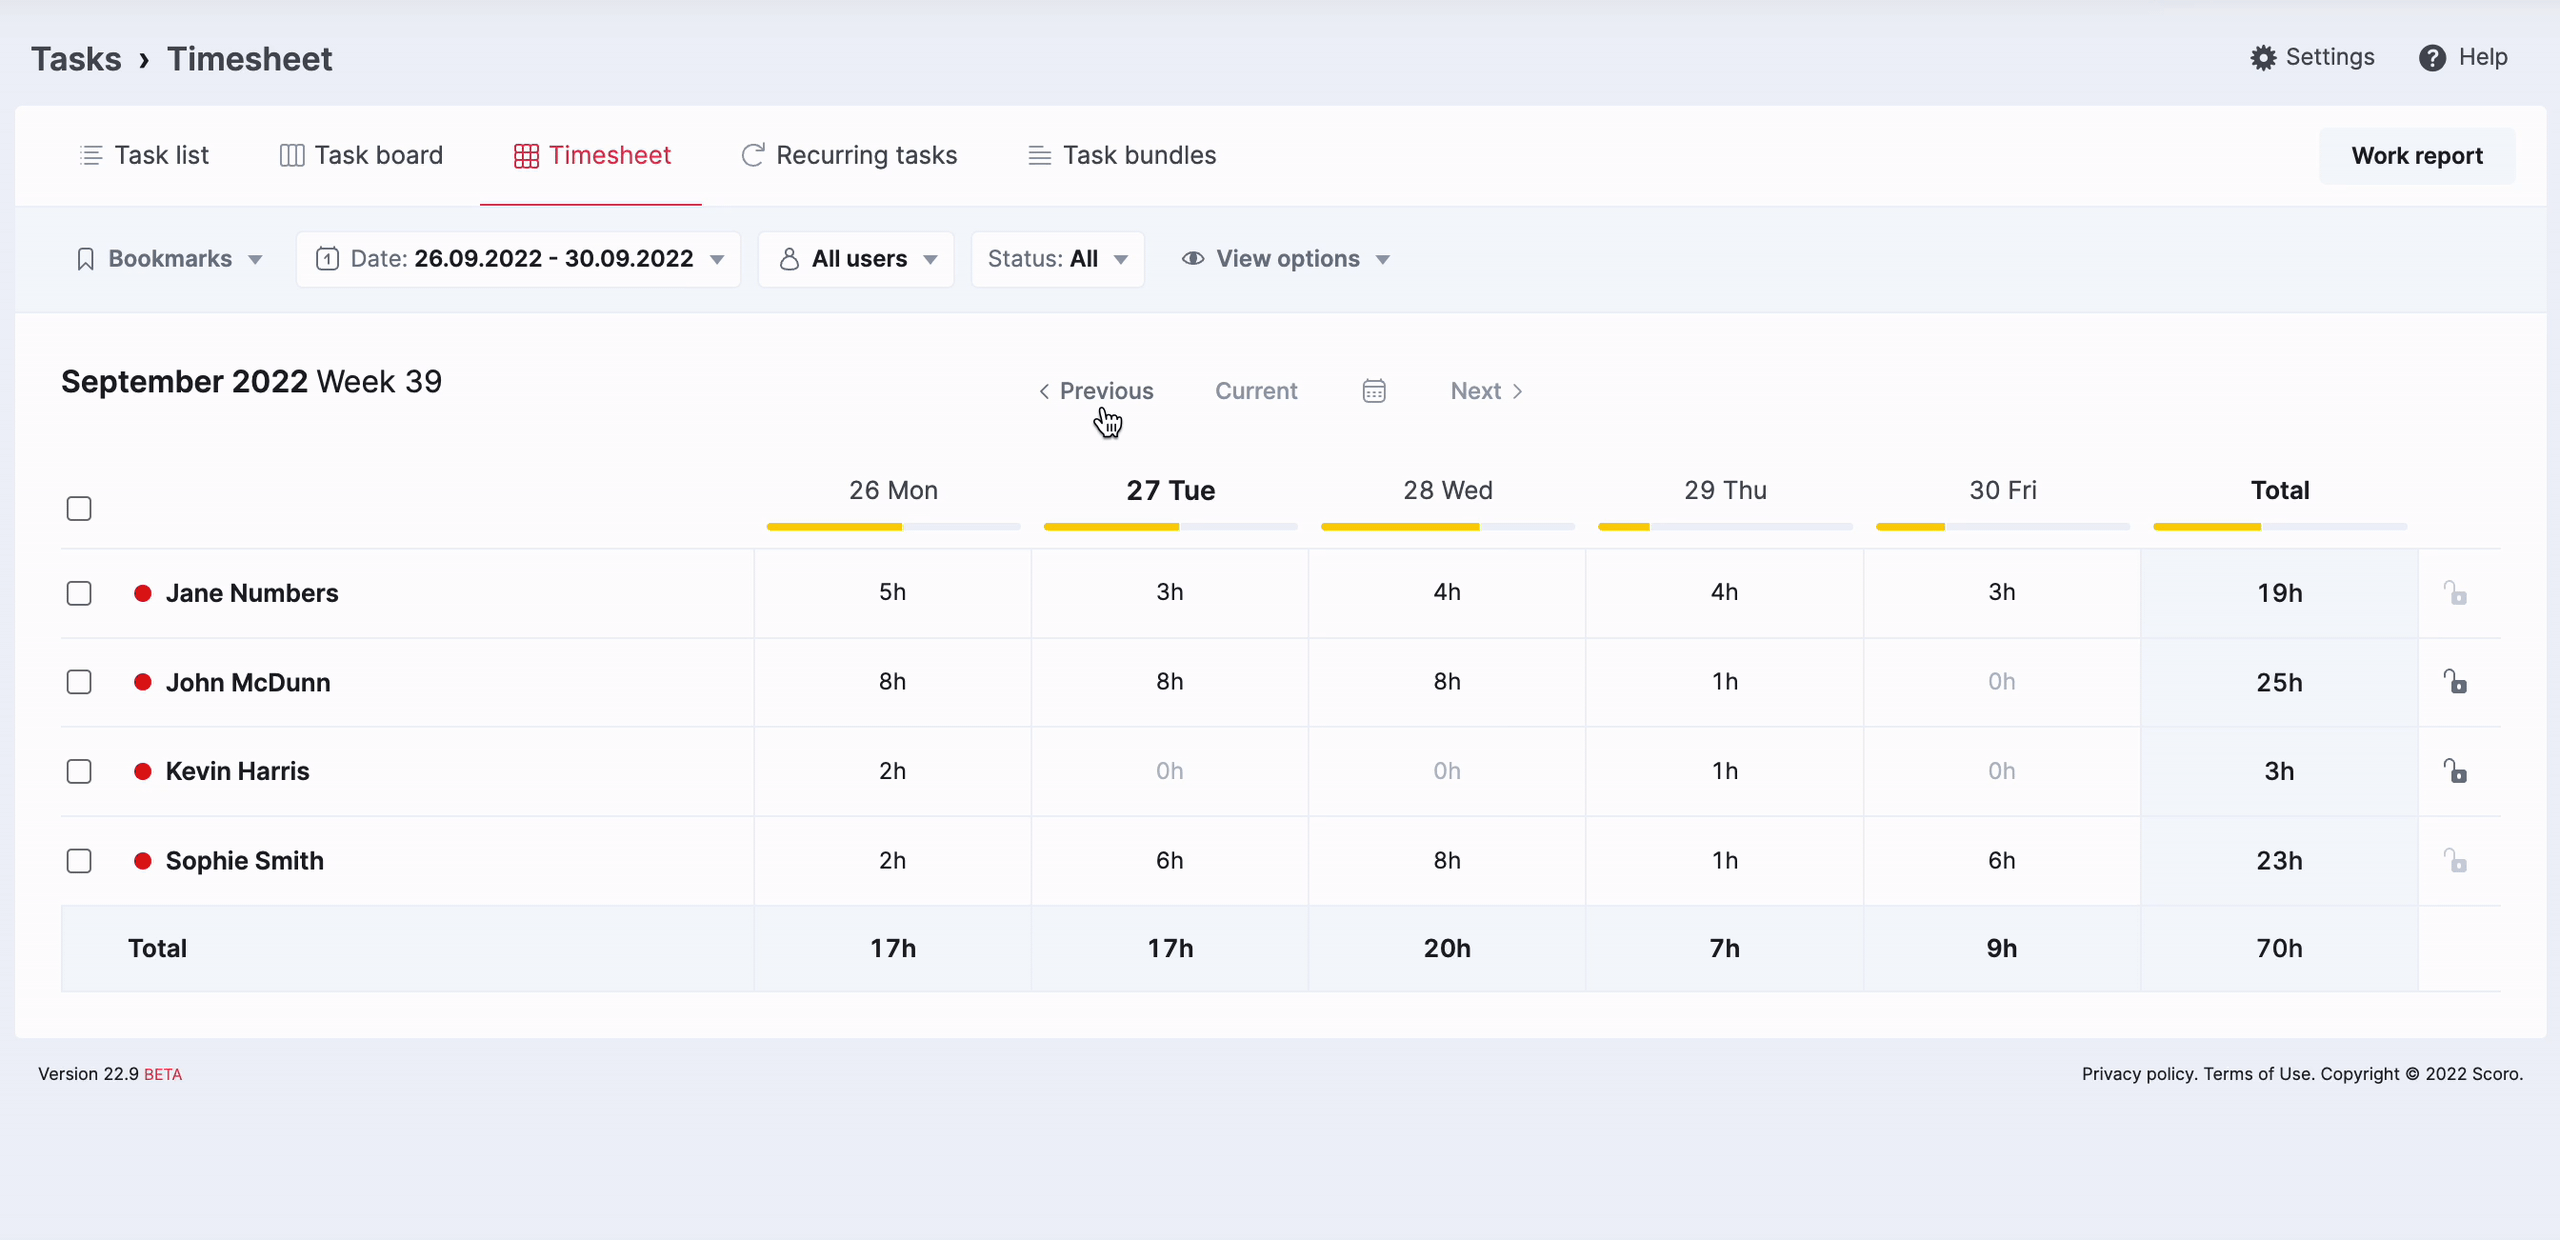The width and height of the screenshot is (2560, 1240).
Task: Switch to the Task board tab
Action: click(x=361, y=155)
